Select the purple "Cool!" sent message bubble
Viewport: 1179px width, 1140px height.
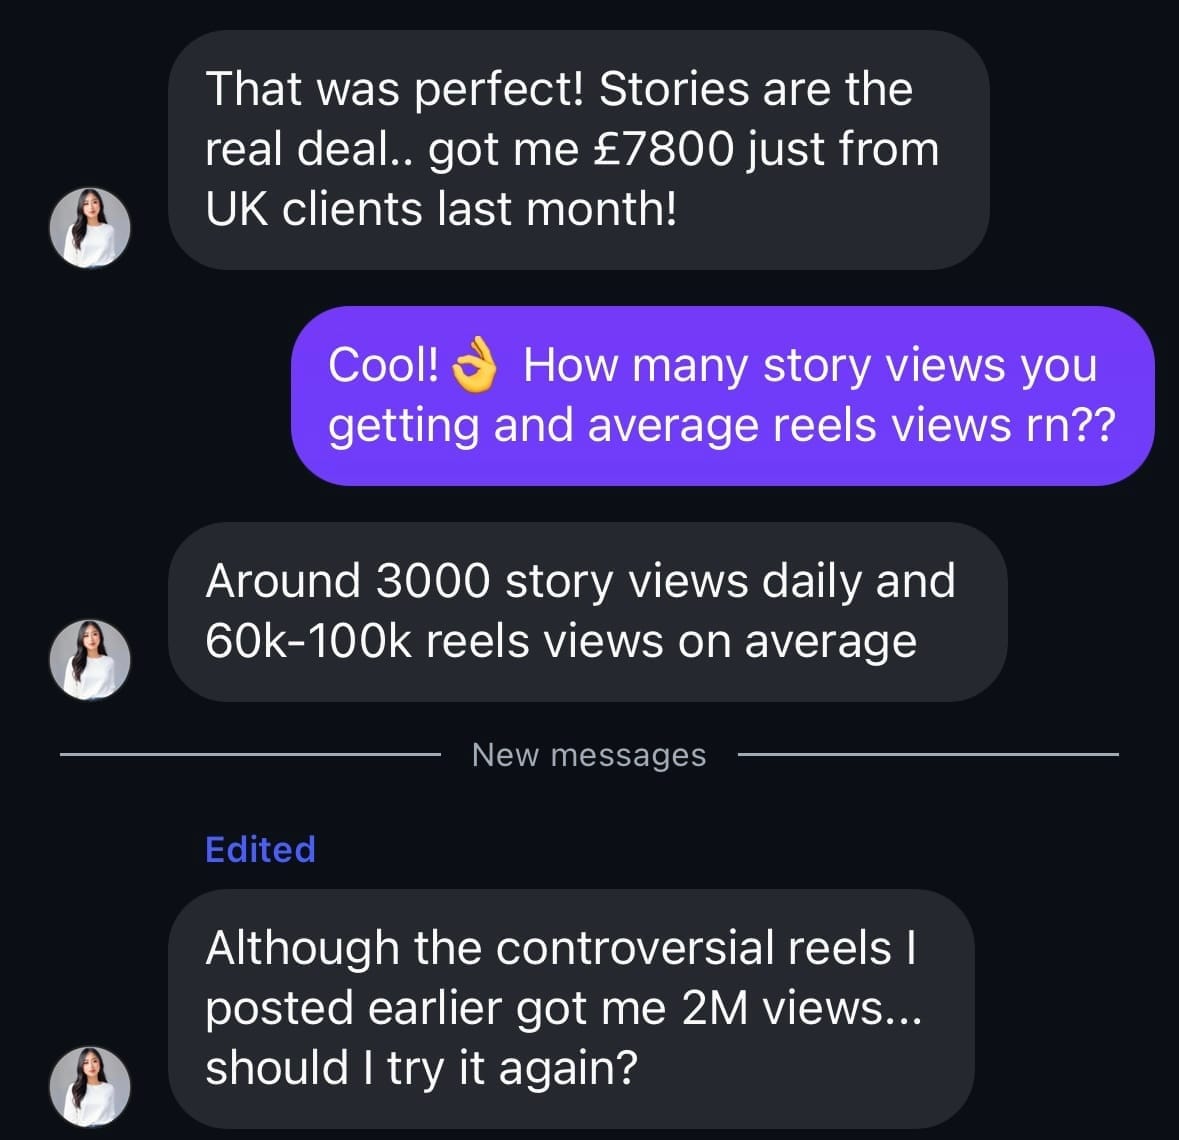[x=722, y=396]
